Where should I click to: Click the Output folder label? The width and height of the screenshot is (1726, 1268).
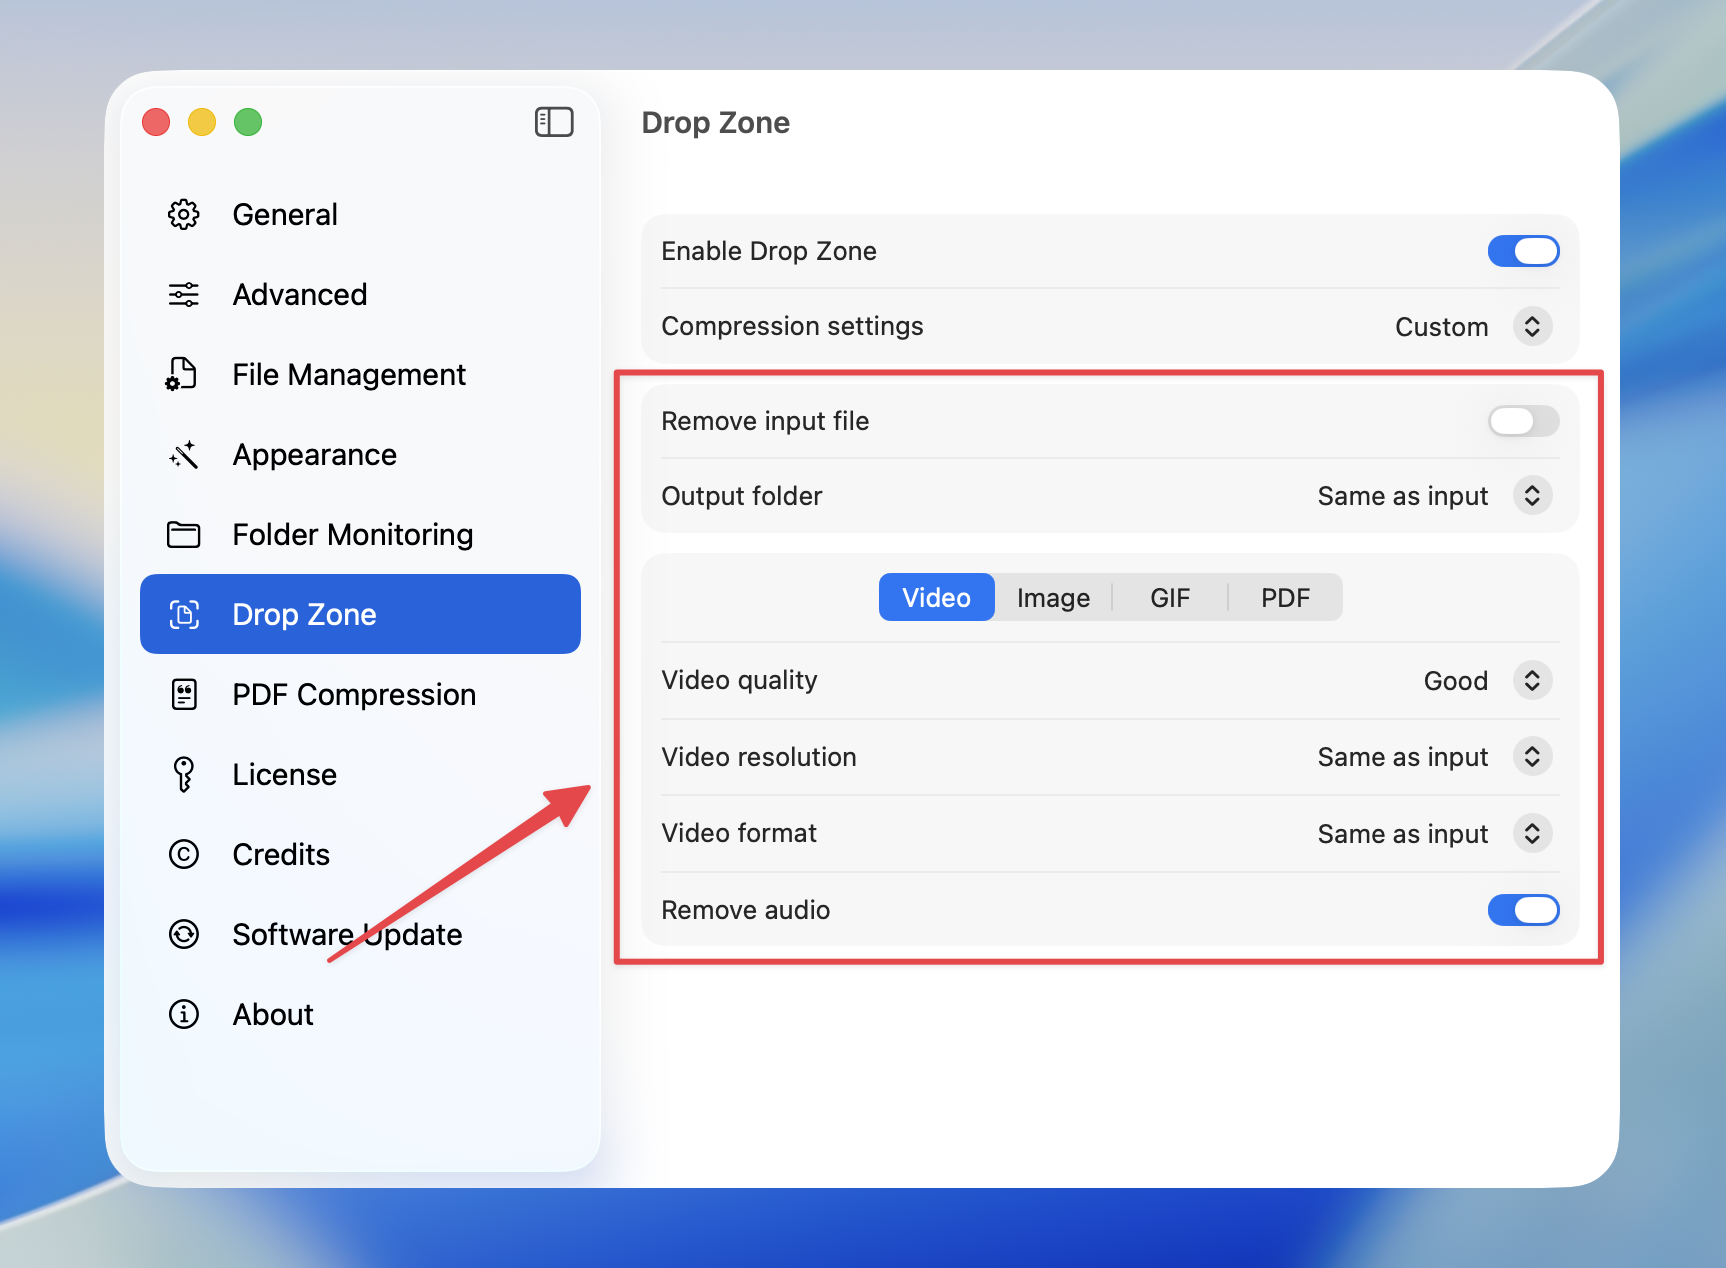point(741,496)
